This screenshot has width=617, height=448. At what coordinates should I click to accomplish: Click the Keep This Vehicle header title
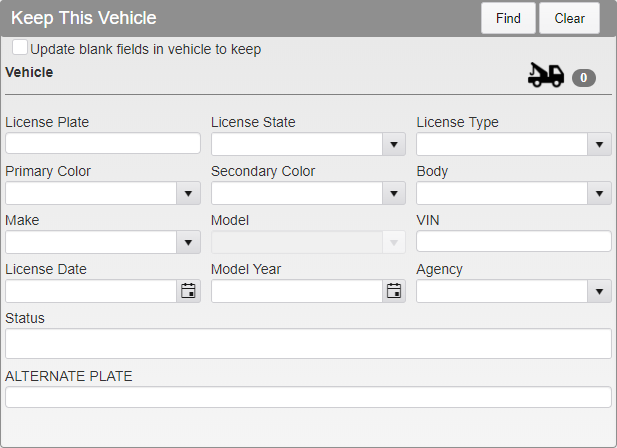coord(84,18)
